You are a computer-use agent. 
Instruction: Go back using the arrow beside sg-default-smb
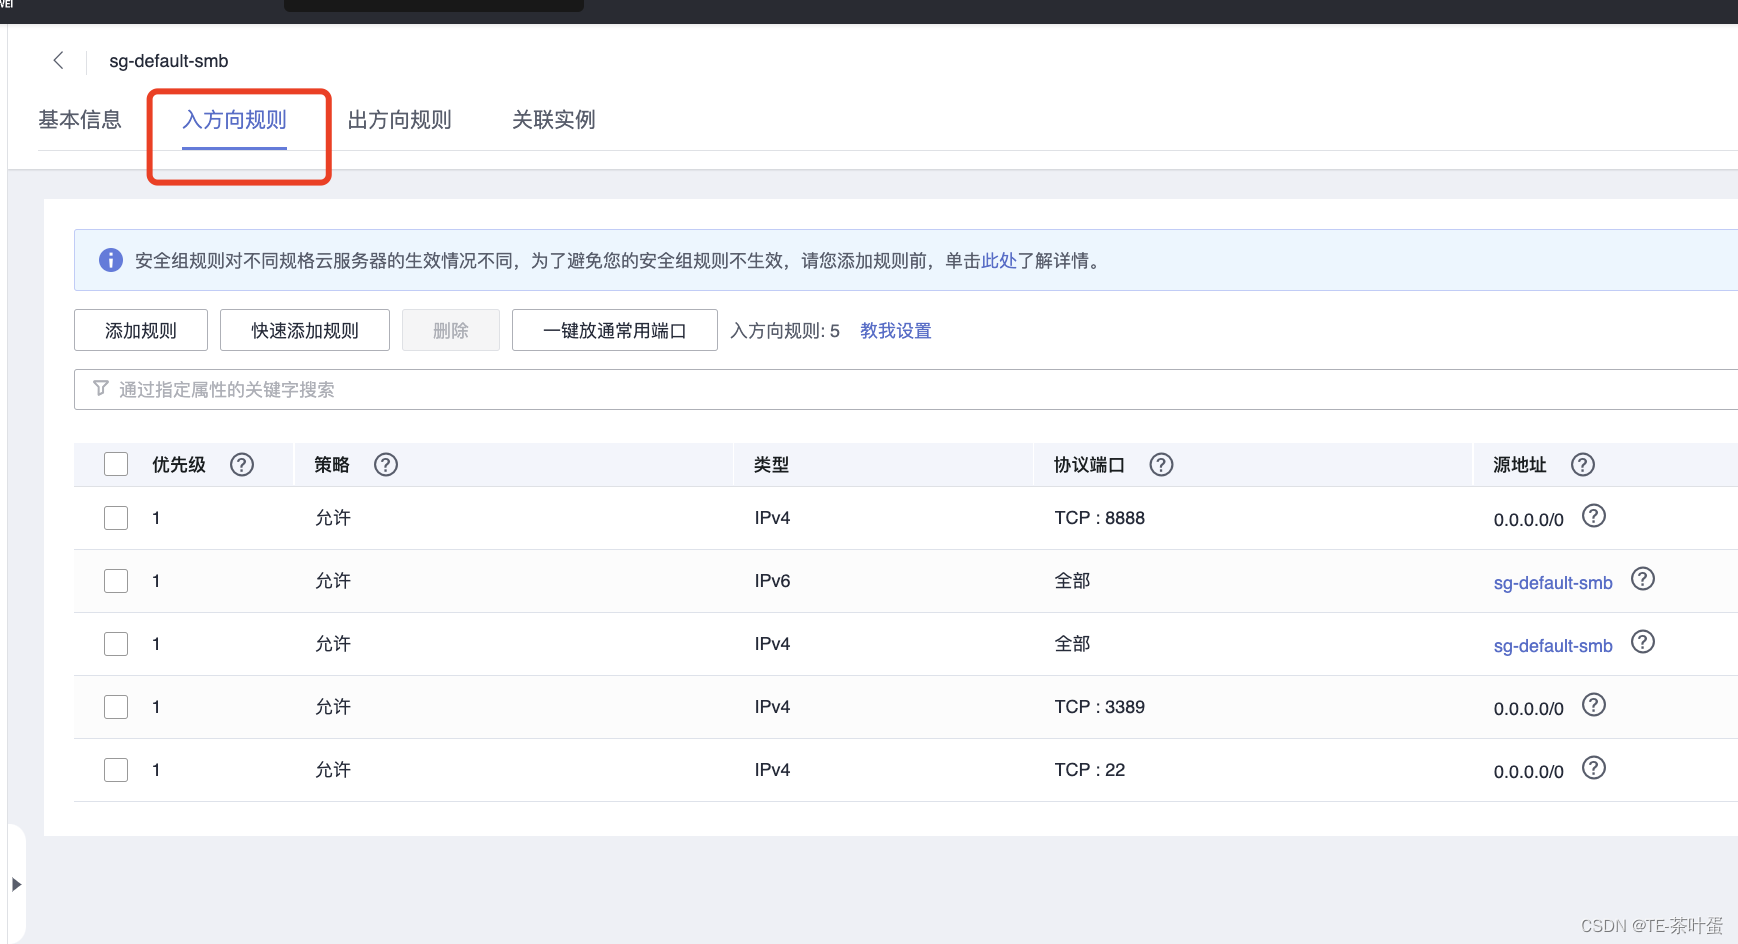pyautogui.click(x=59, y=60)
